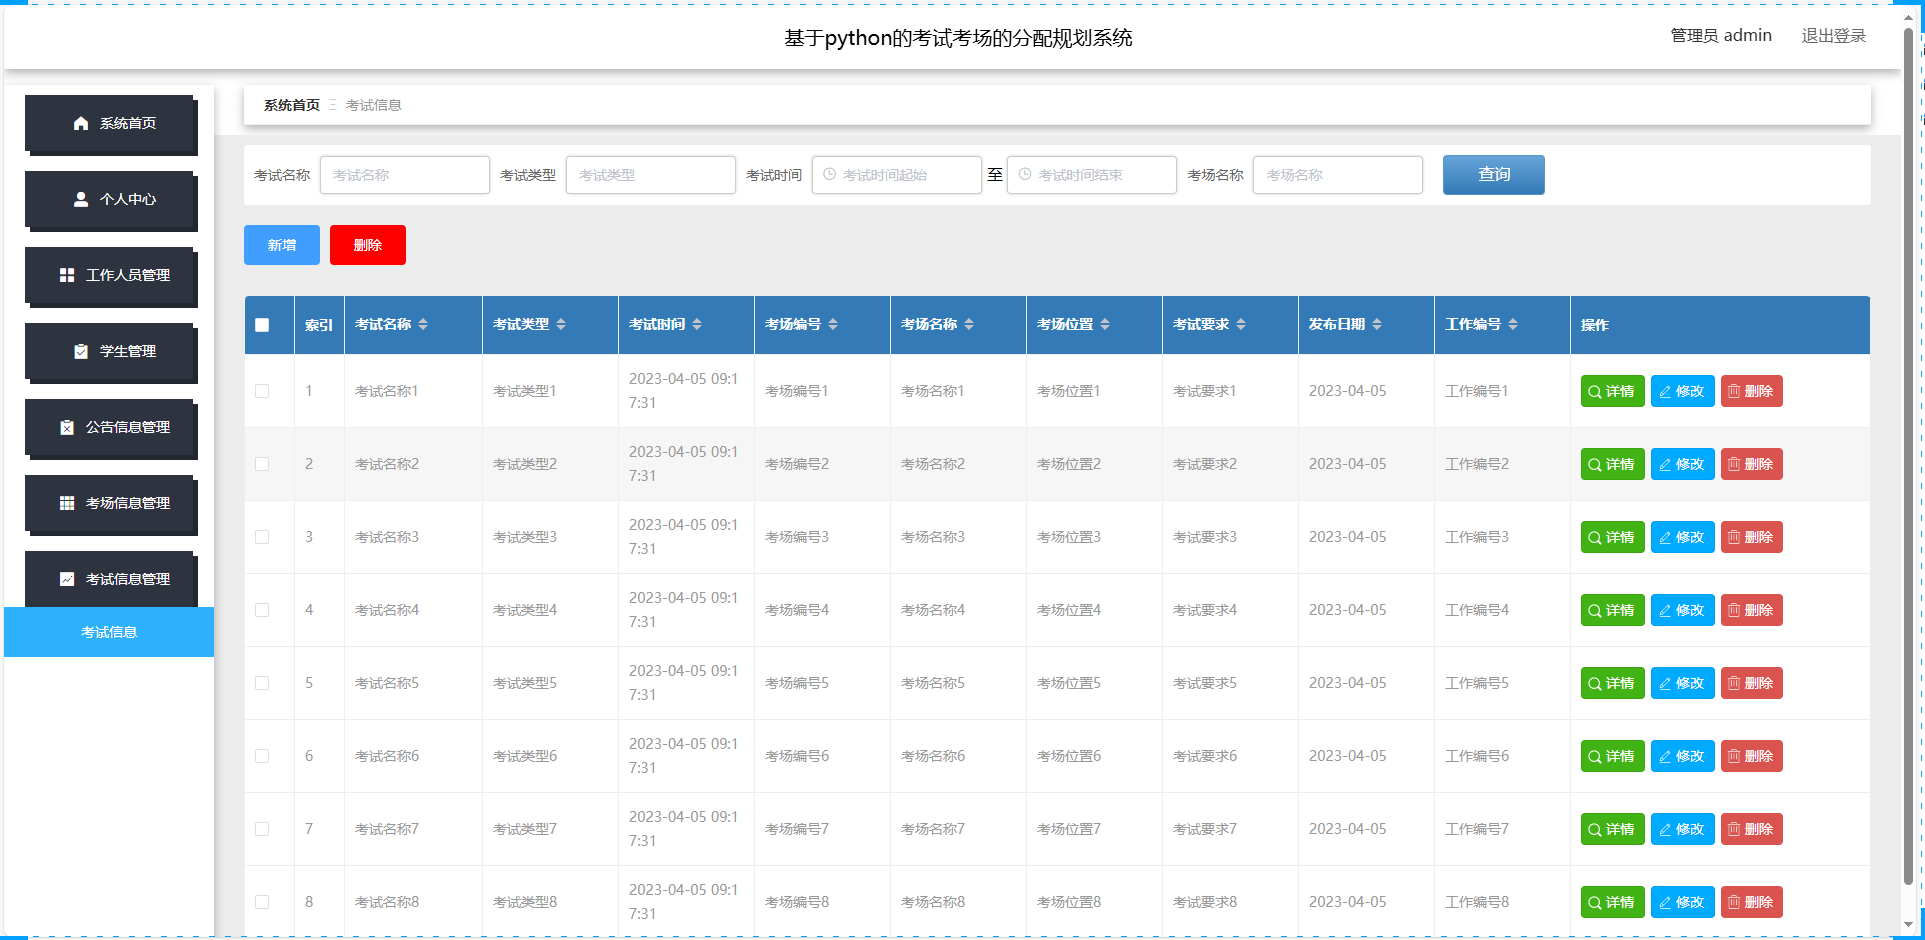The height and width of the screenshot is (940, 1925).
Task: Check the row 2 checkbox for 考试名称2
Action: click(262, 464)
